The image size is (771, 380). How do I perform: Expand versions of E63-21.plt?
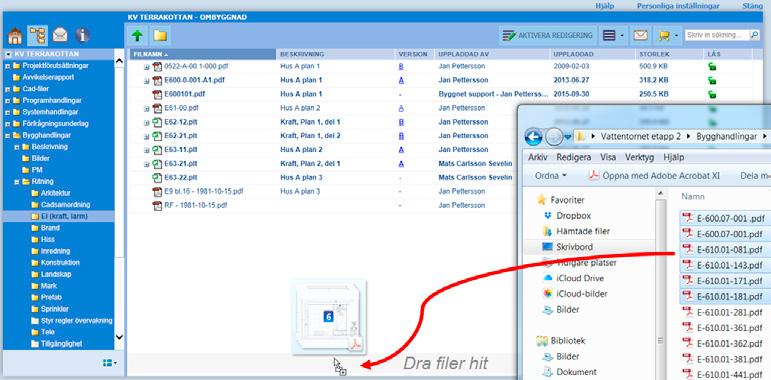(147, 164)
